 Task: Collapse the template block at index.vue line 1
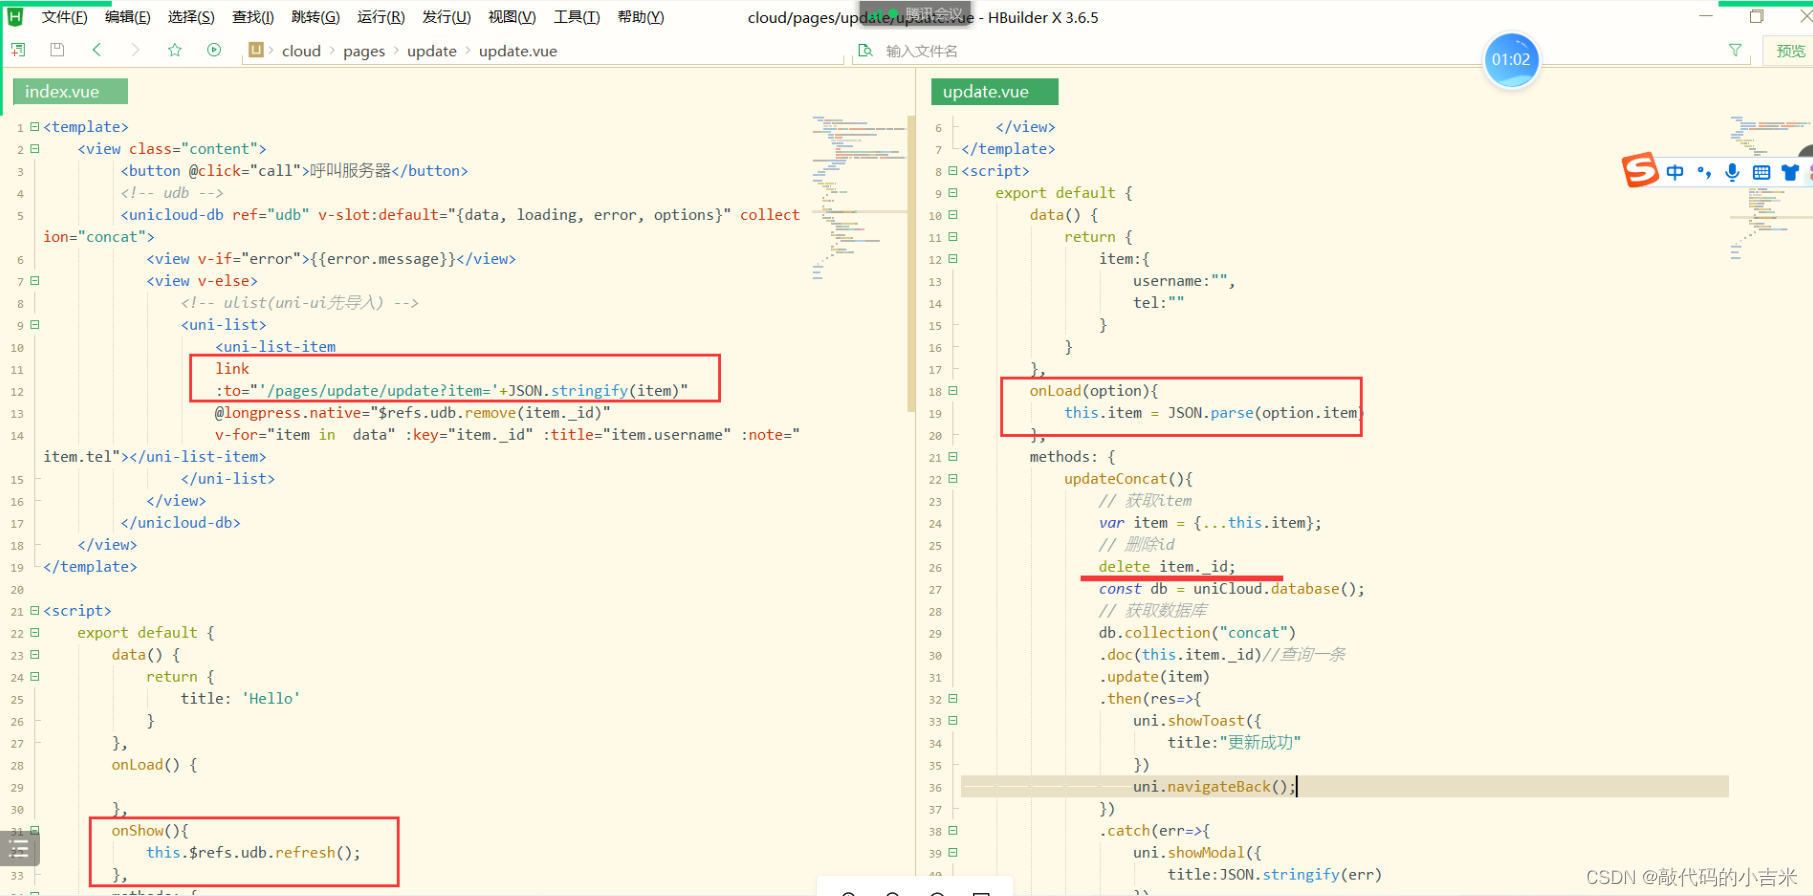click(35, 127)
